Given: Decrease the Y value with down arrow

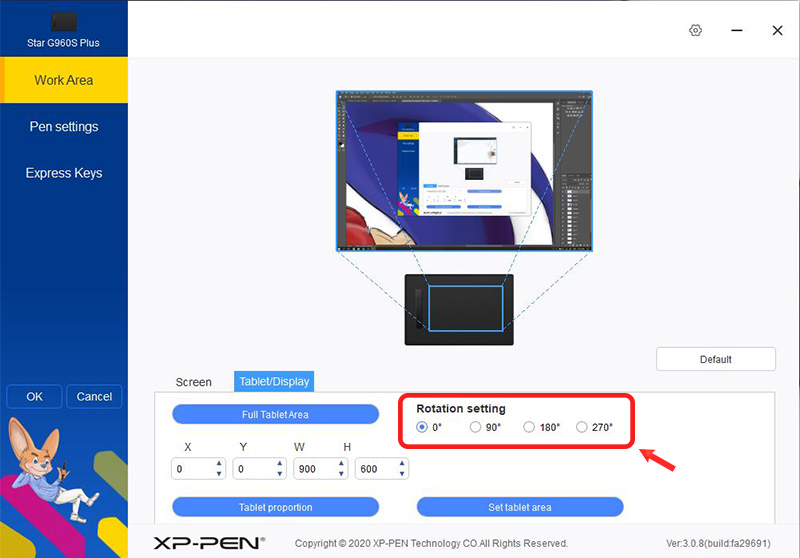Looking at the screenshot, I should point(280,474).
